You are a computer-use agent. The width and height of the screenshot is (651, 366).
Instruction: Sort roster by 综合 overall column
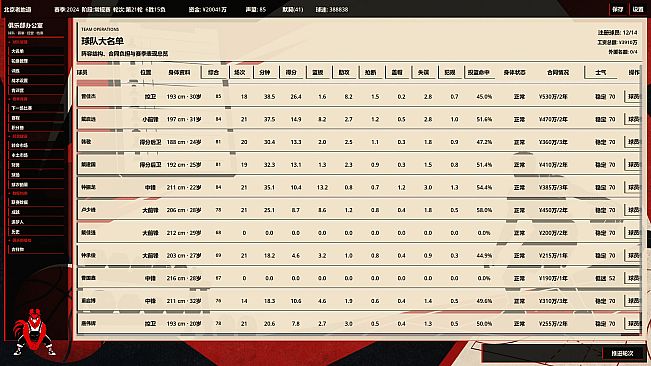point(214,72)
